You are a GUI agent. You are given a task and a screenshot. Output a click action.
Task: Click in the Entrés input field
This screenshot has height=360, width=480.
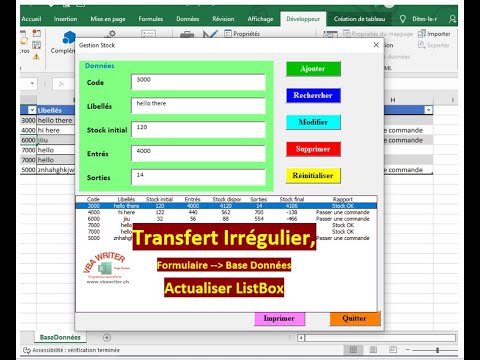pyautogui.click(x=198, y=153)
